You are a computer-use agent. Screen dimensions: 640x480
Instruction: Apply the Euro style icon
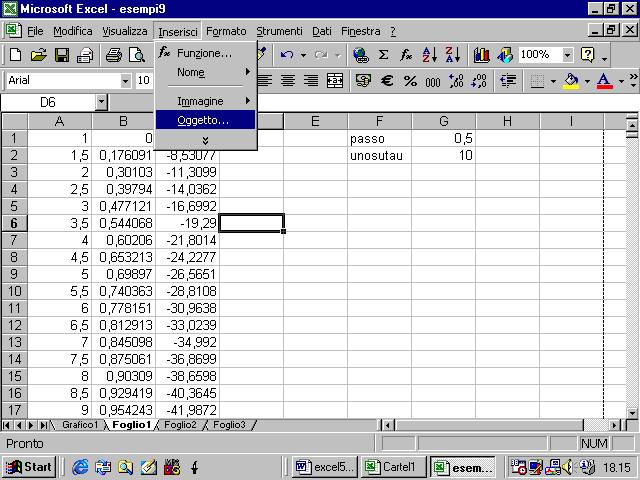387,80
